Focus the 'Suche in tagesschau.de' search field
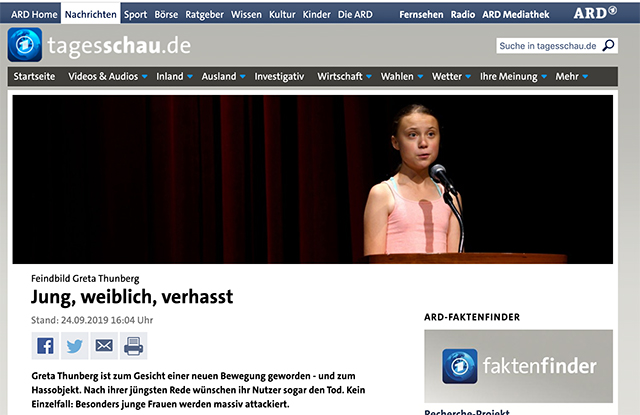The height and width of the screenshot is (415, 640). [x=548, y=46]
